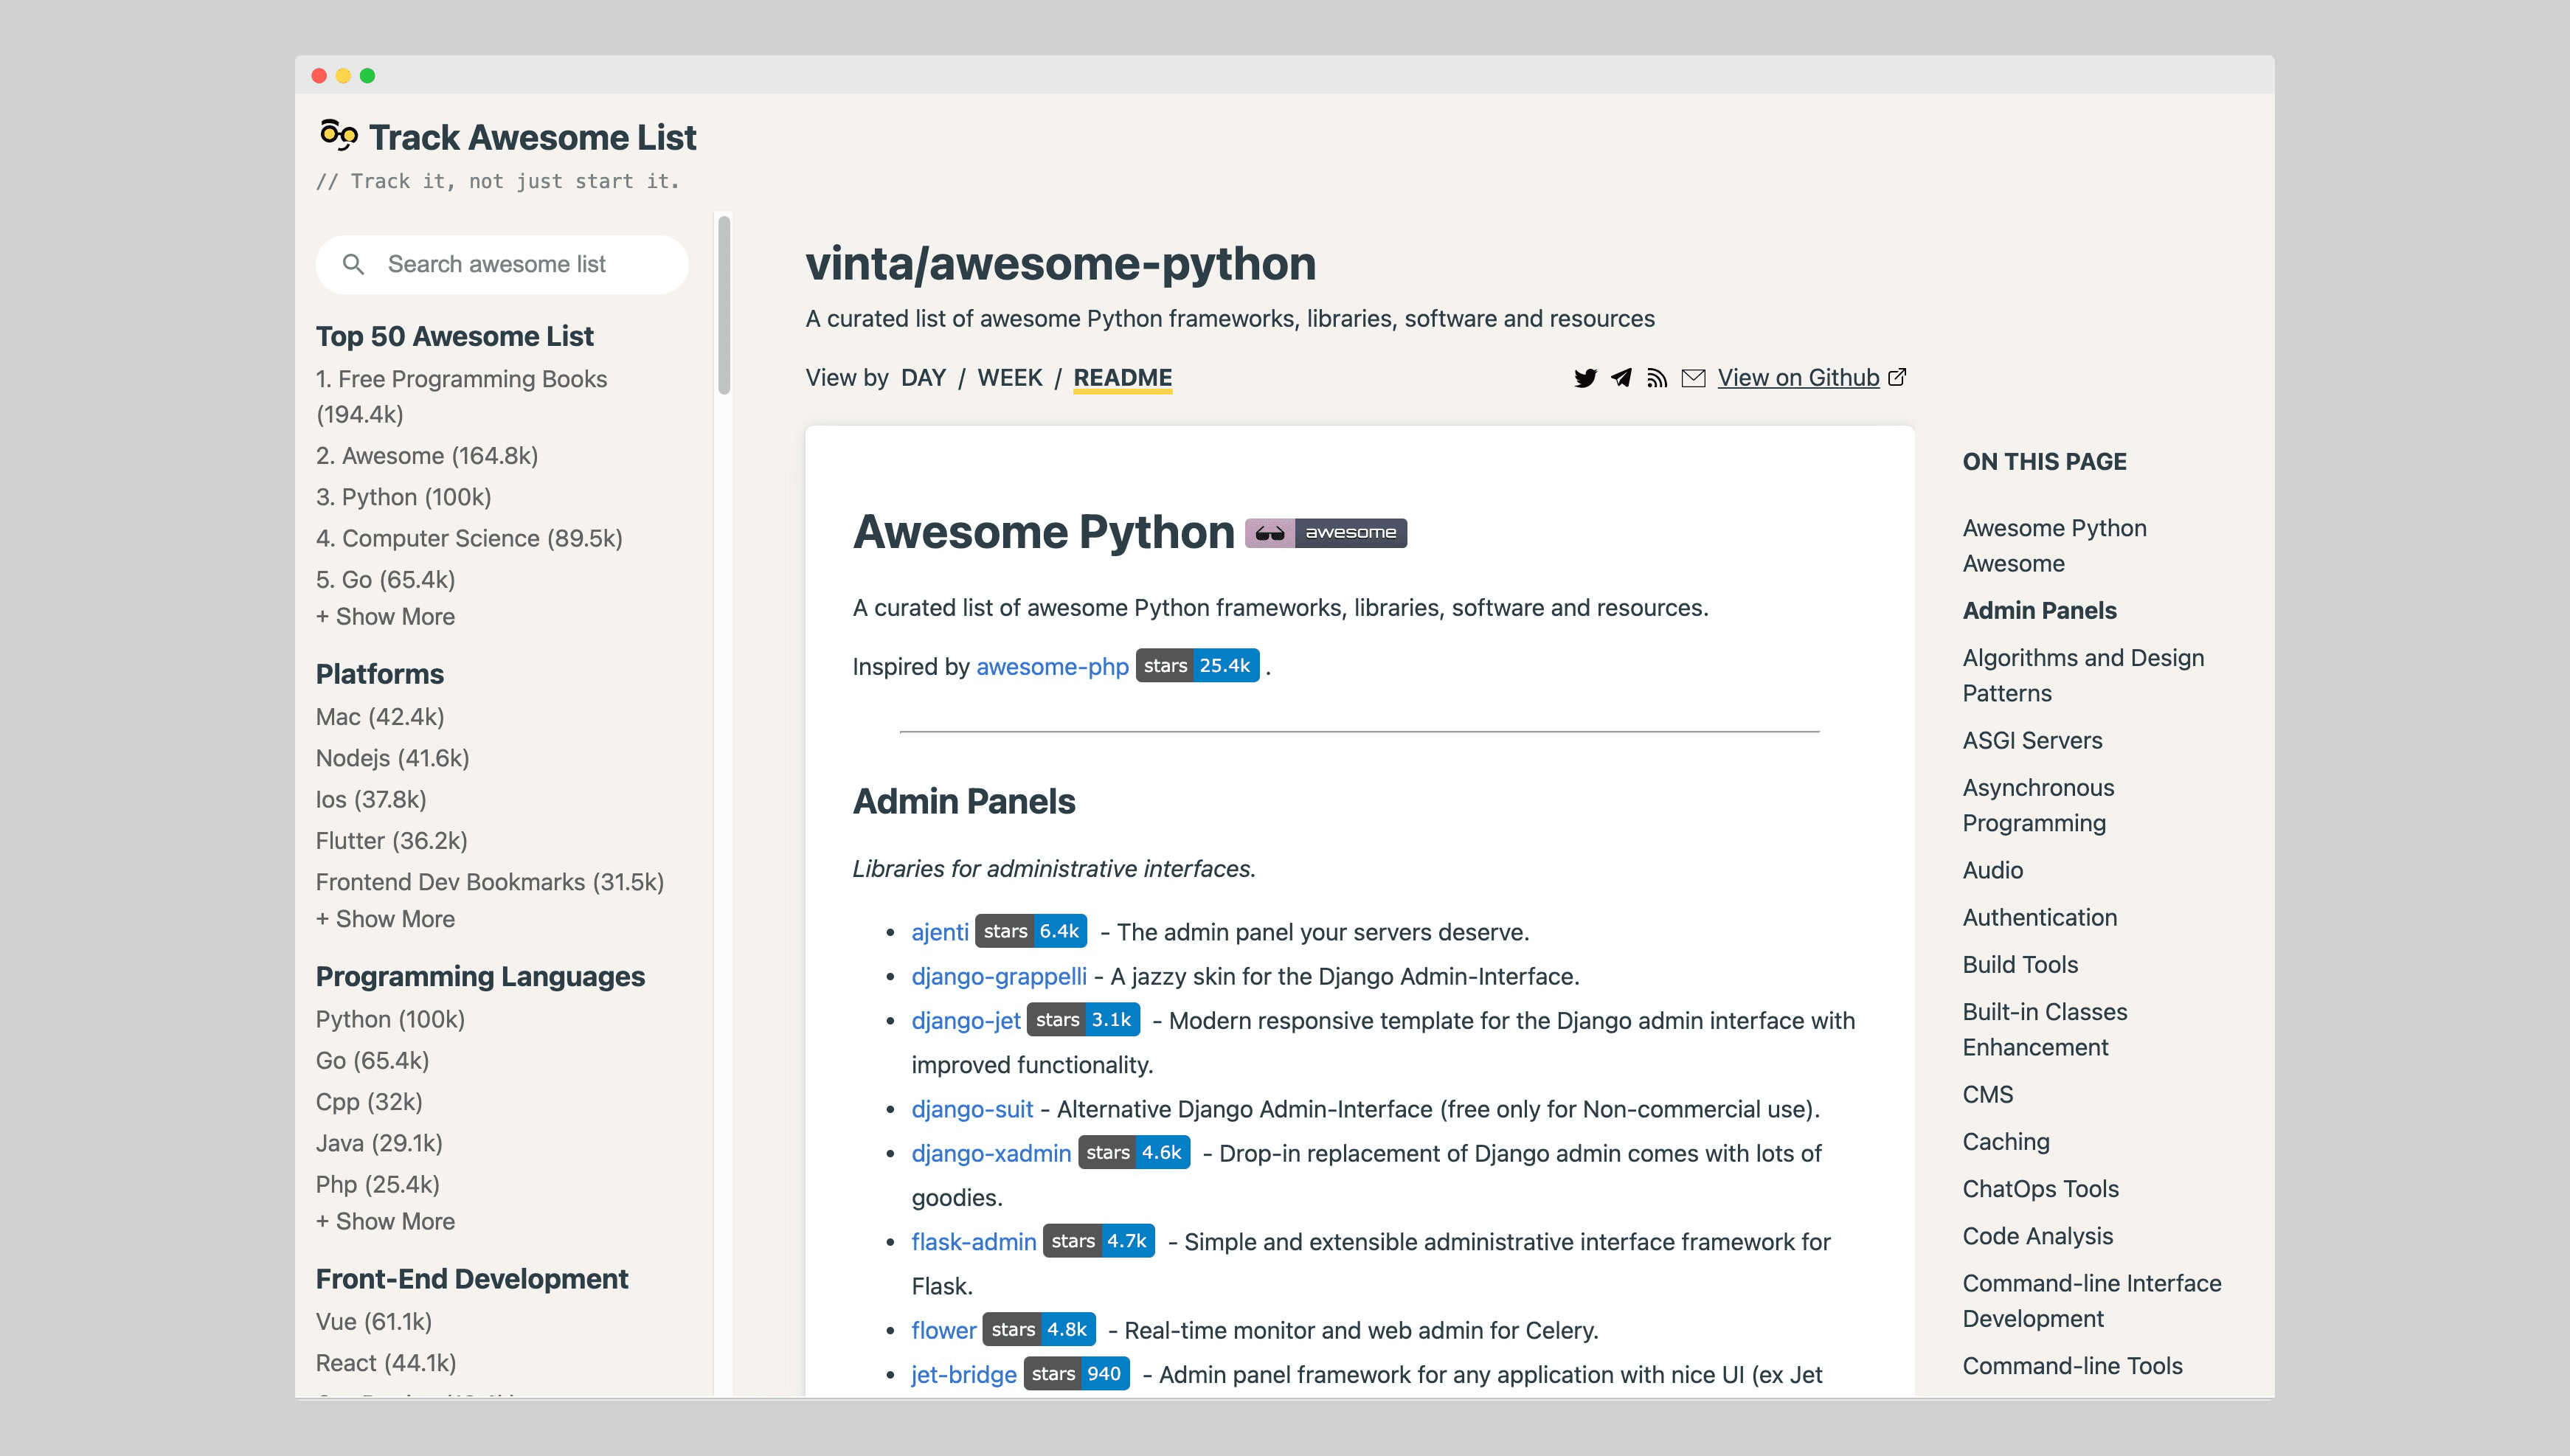
Task: Switch view to DAY
Action: (923, 378)
